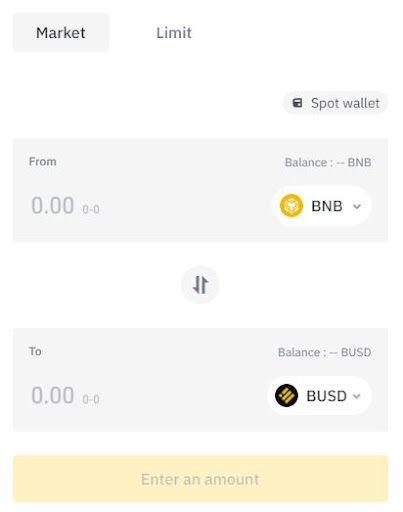Click the yellow BNB coin icon

point(291,206)
